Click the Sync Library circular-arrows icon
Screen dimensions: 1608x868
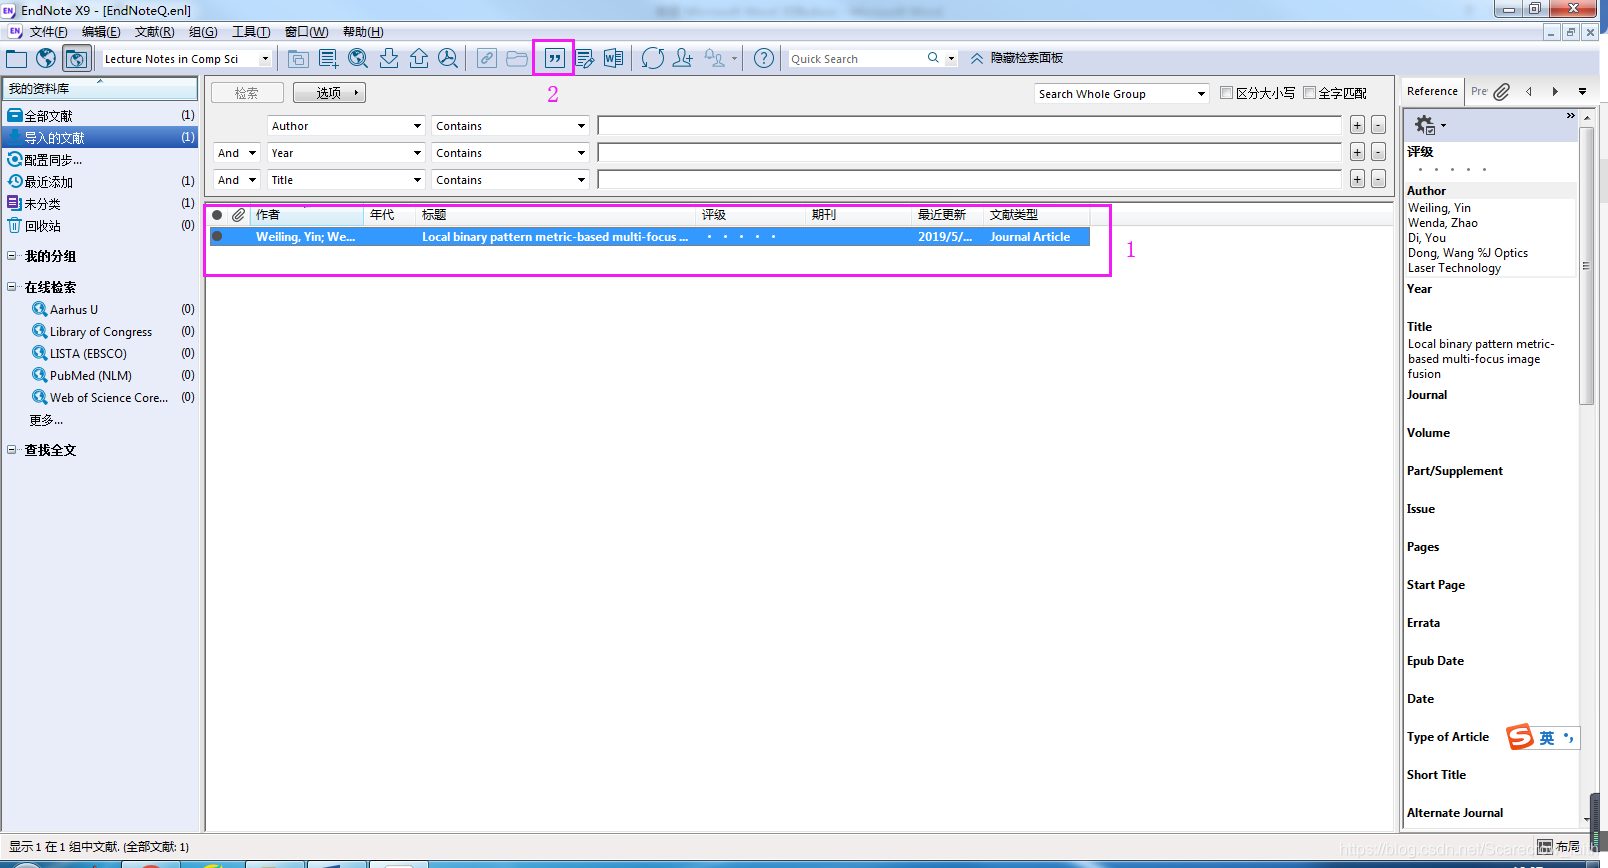point(653,59)
